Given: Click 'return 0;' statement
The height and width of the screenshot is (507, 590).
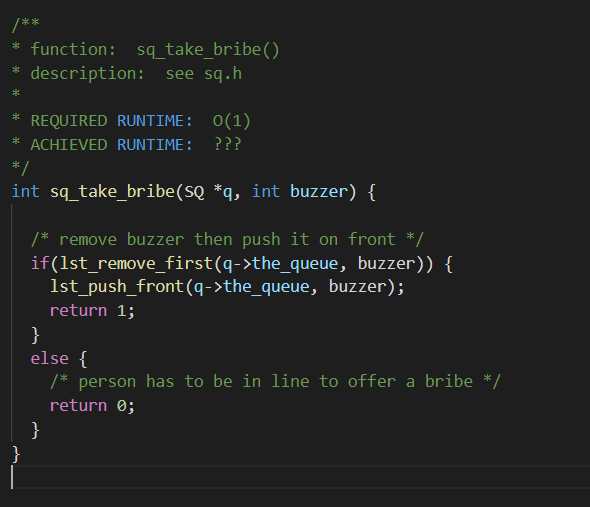Looking at the screenshot, I should coord(92,406).
